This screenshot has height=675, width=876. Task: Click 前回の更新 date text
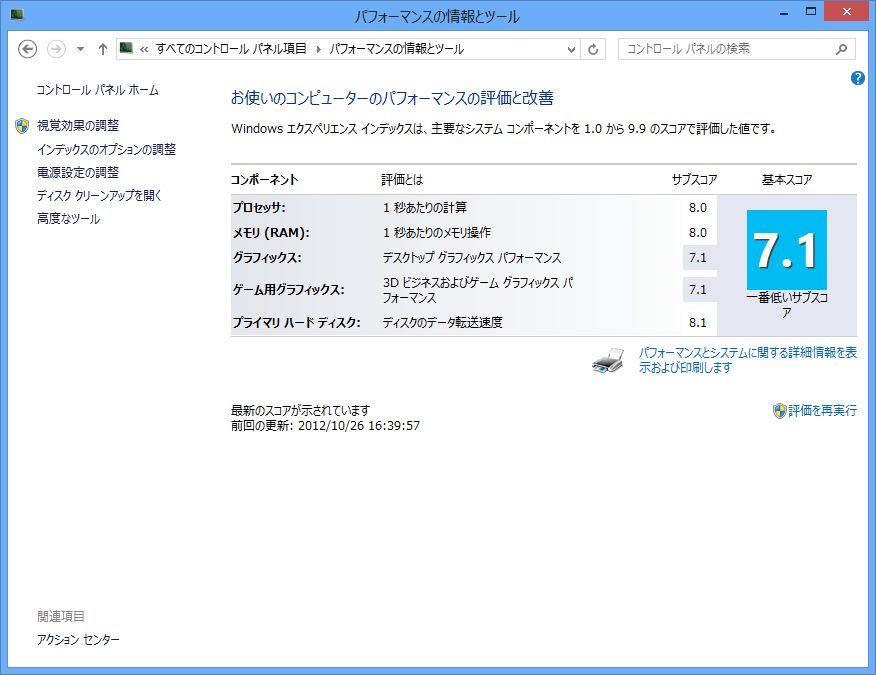pyautogui.click(x=325, y=426)
